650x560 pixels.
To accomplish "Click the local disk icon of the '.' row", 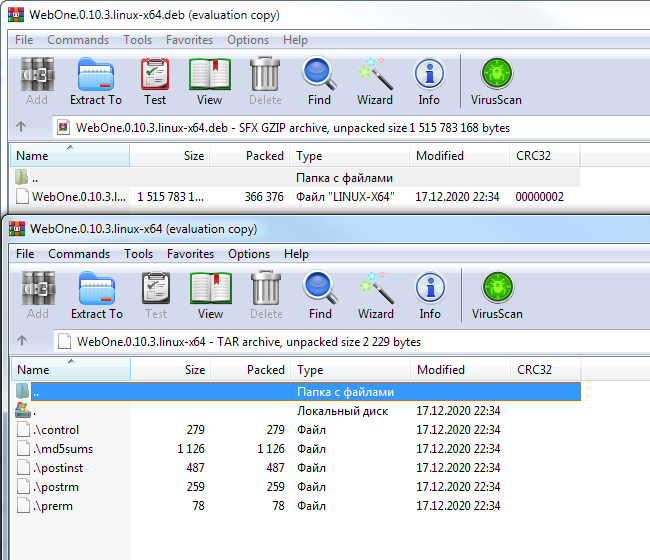I will pos(22,410).
